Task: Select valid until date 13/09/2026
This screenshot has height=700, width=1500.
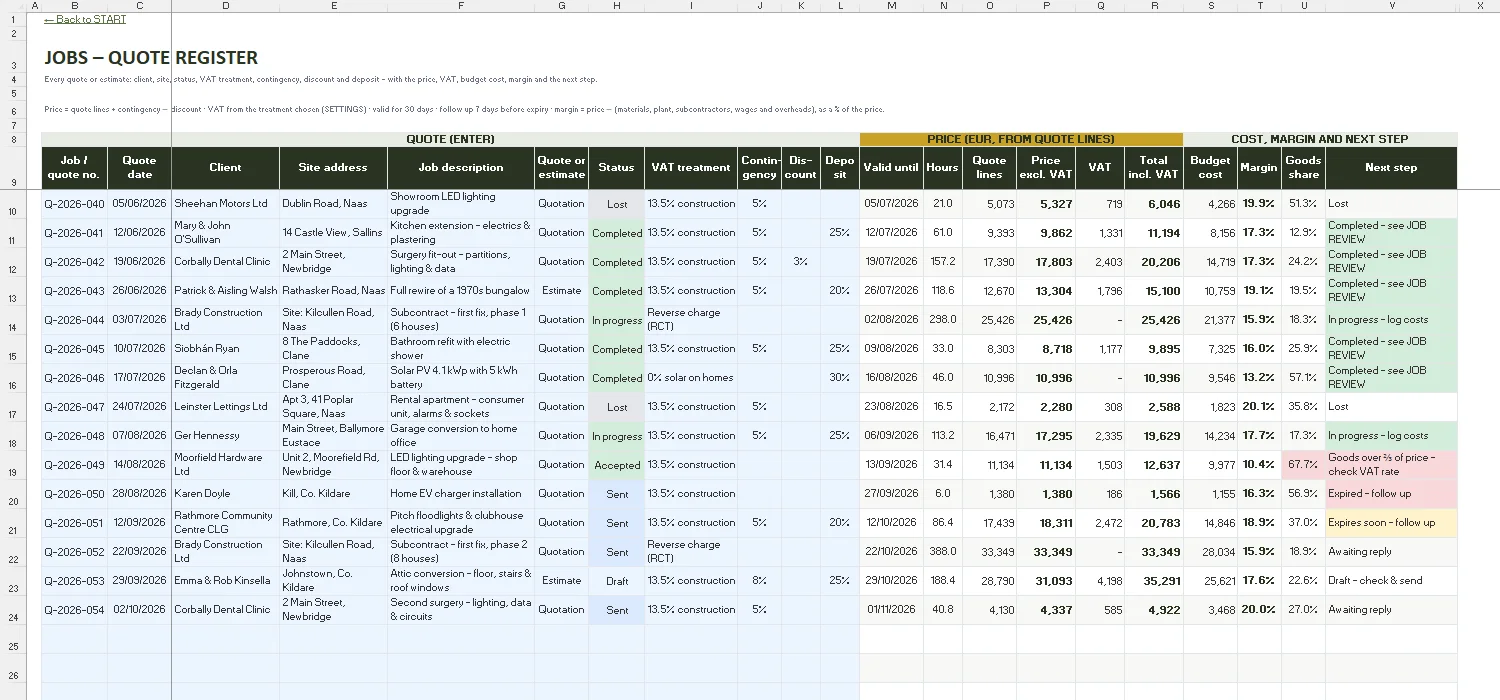Action: pyautogui.click(x=891, y=465)
